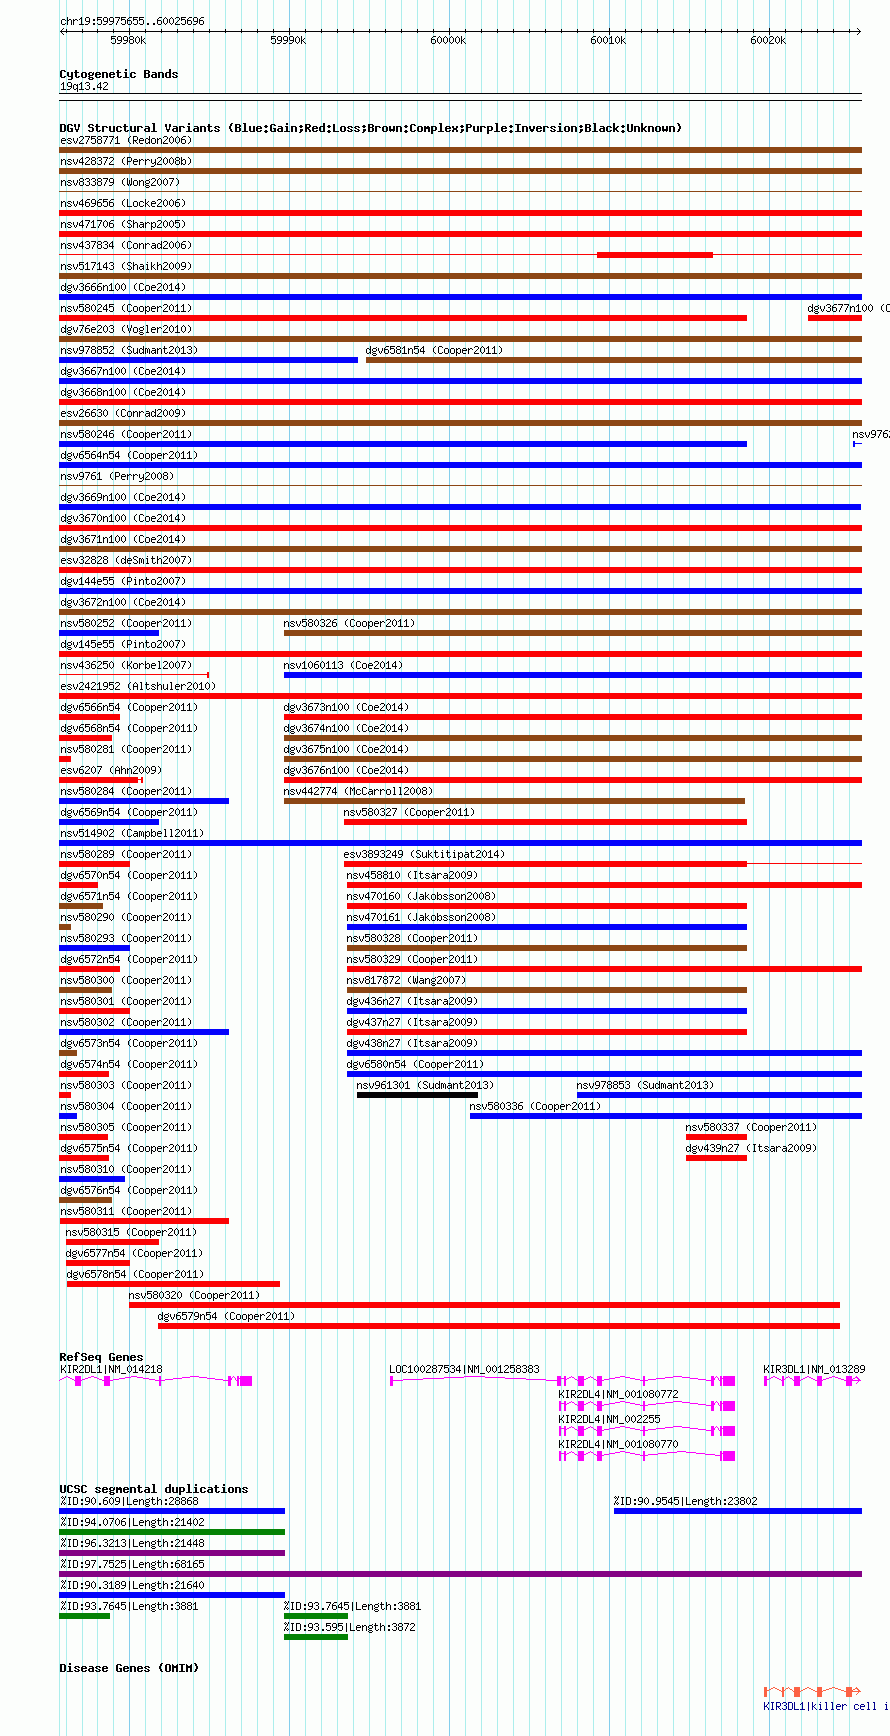Screen dimensions: 890x1736
Task: Open variant dgv144e55 (Pinto2007)
Action: point(461,591)
